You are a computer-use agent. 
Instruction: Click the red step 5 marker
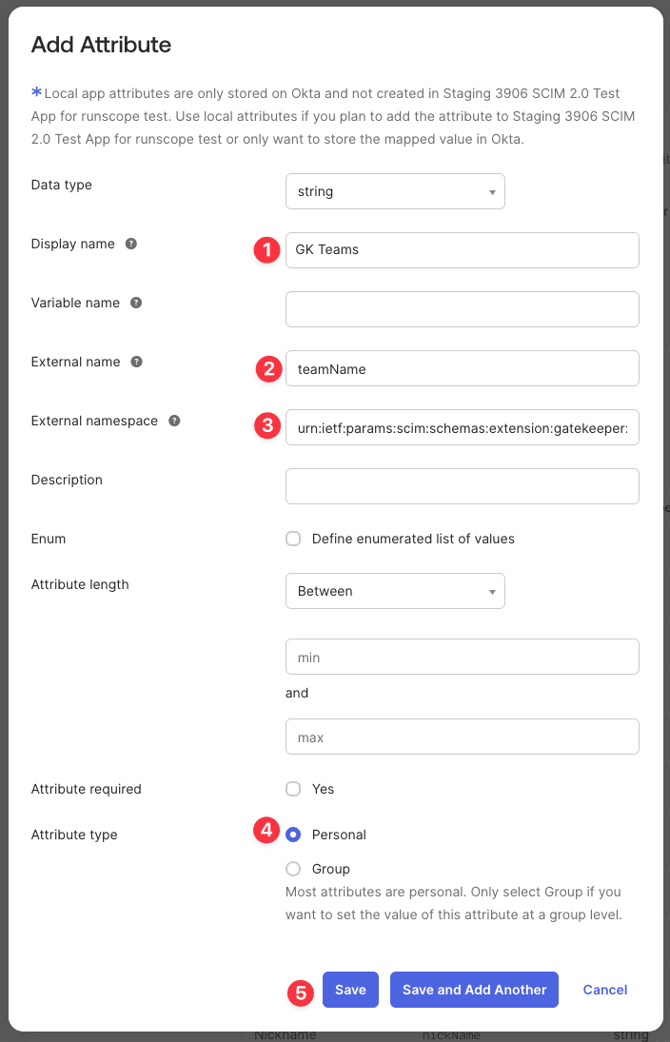pos(301,992)
